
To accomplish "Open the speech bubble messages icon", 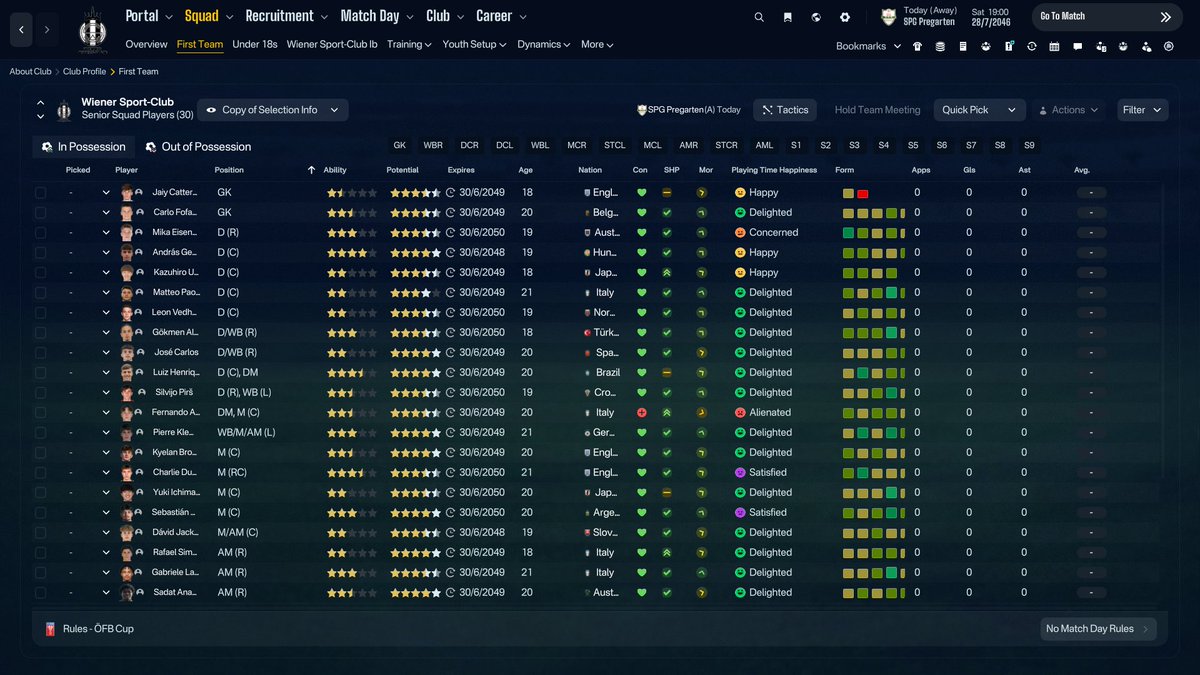I will pos(1077,46).
